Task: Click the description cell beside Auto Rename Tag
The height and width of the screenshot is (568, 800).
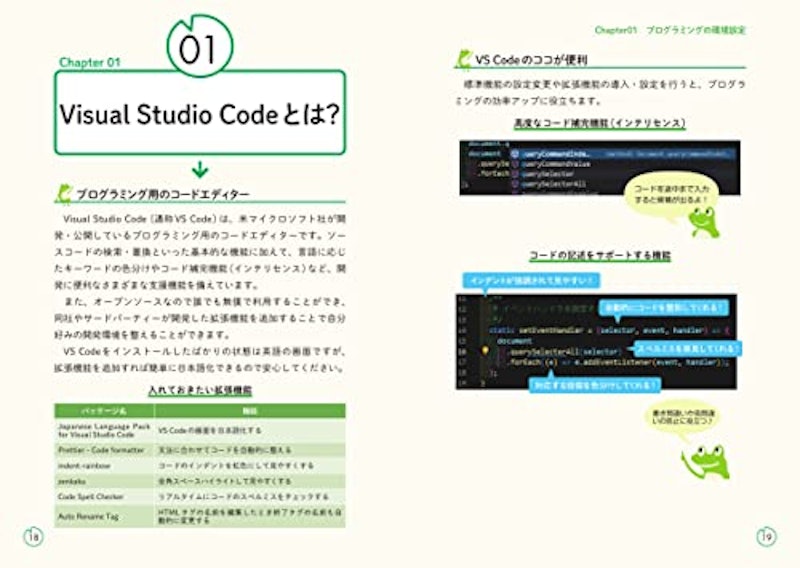Action: pos(250,516)
